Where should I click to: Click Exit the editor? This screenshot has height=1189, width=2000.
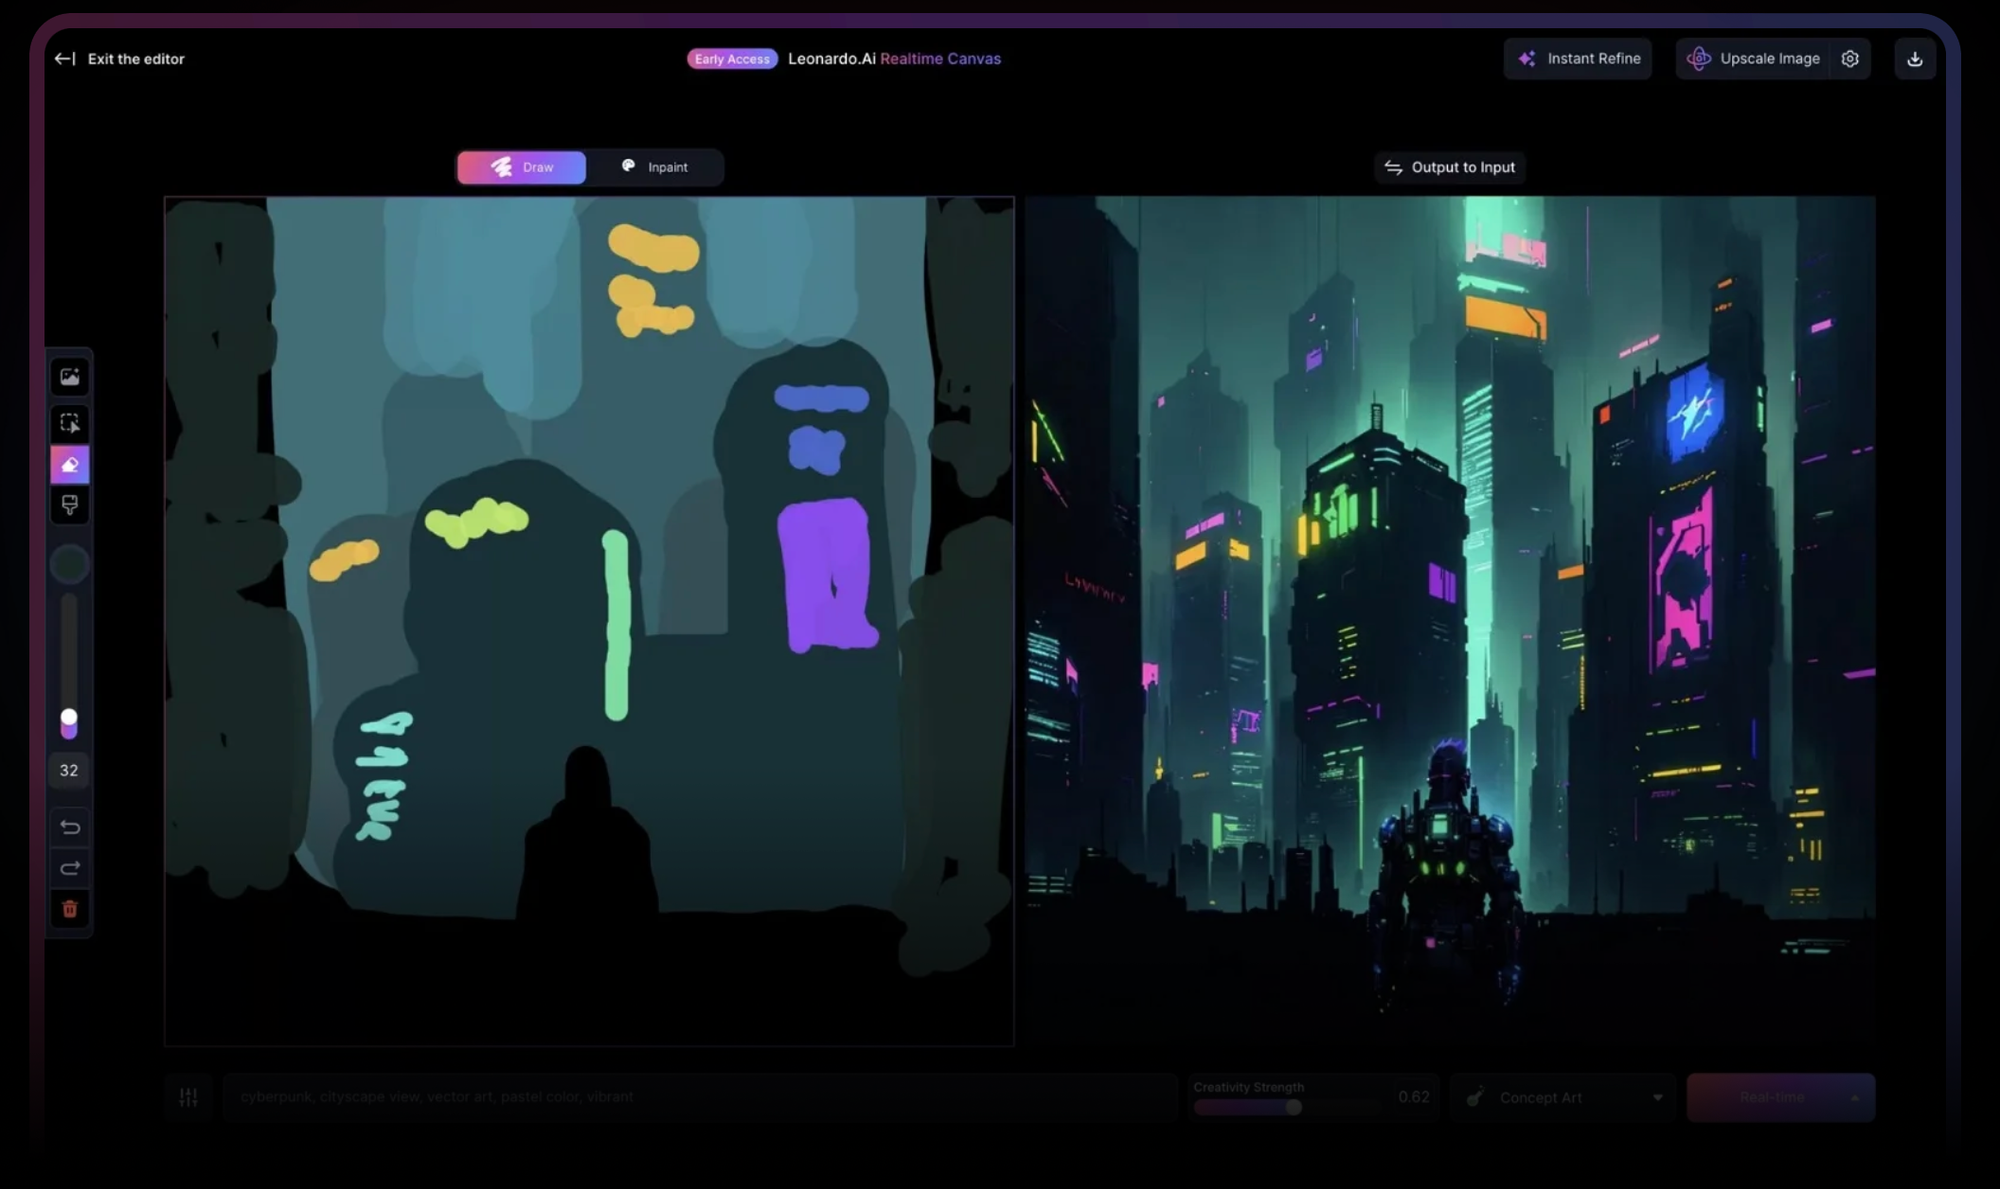(x=120, y=59)
